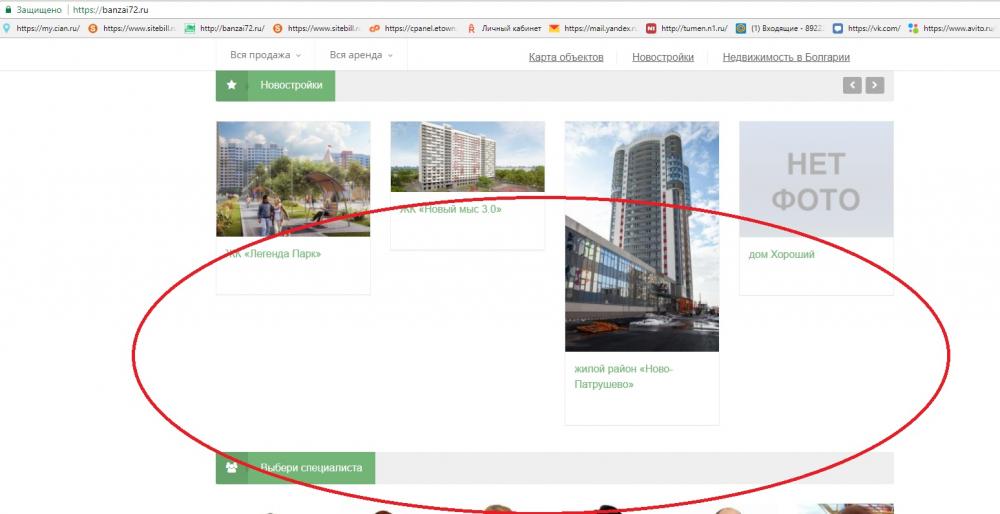
Task: Open the Карта объектов link
Action: point(566,57)
